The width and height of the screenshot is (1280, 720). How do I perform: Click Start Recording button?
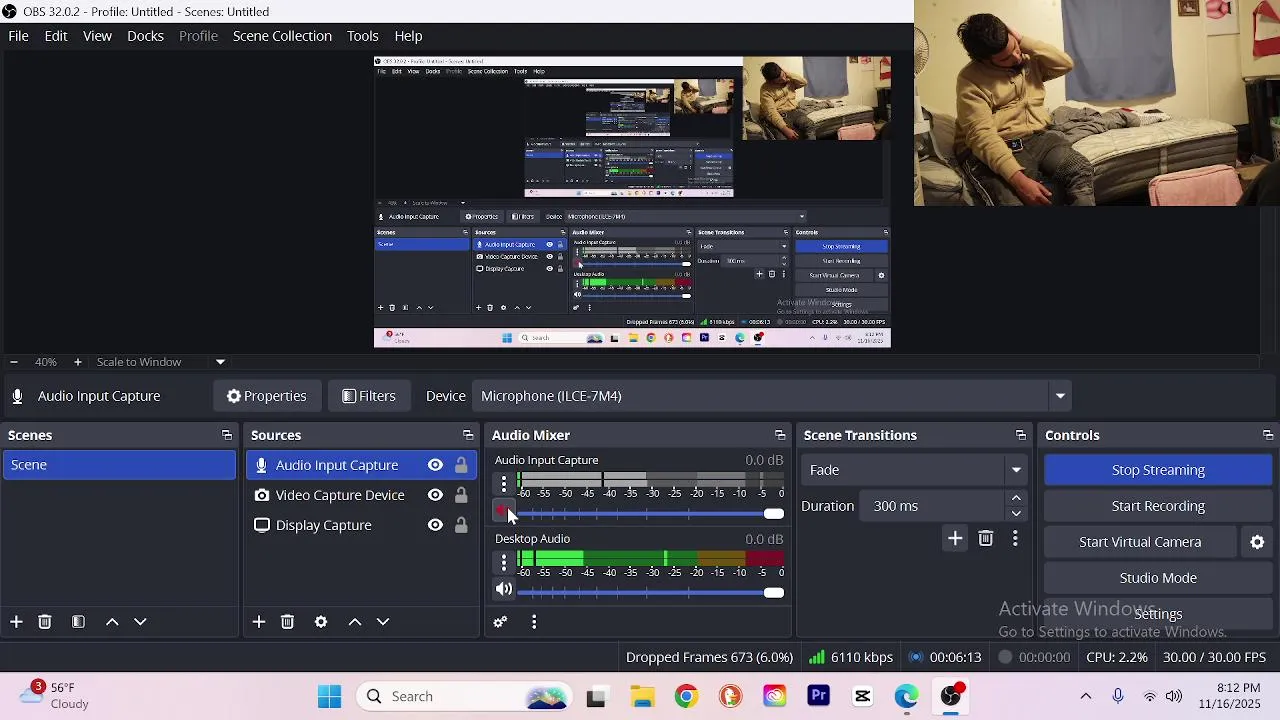pos(1158,506)
